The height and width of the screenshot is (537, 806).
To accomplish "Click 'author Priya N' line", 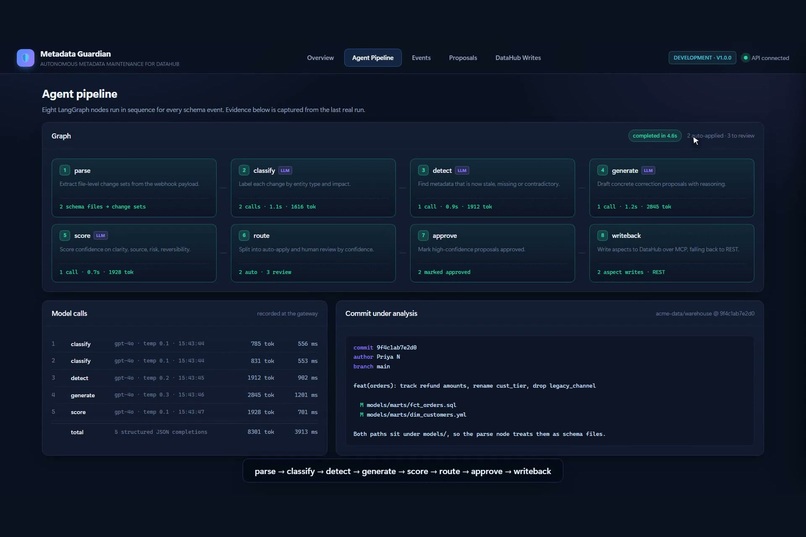I will pyautogui.click(x=377, y=357).
